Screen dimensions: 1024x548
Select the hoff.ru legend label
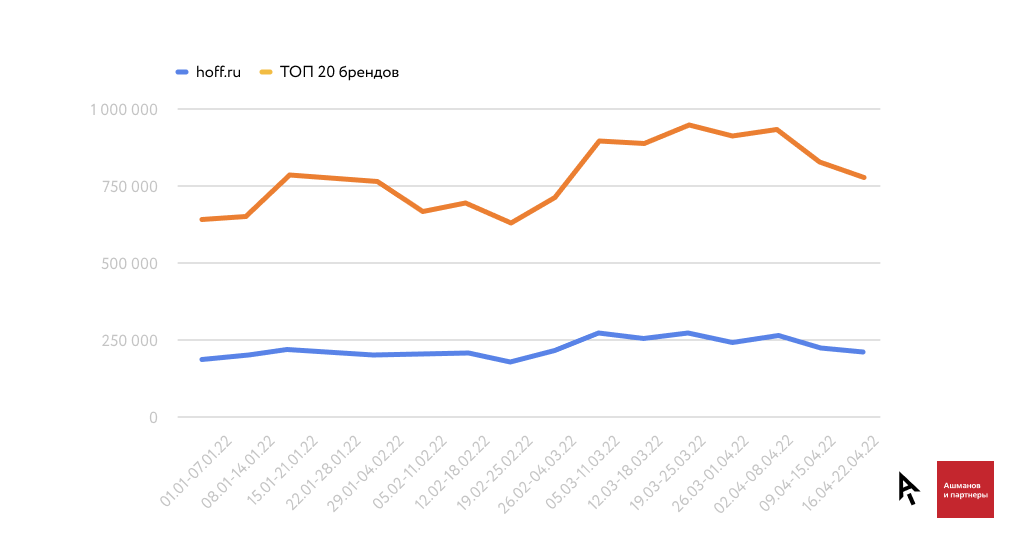coord(218,72)
